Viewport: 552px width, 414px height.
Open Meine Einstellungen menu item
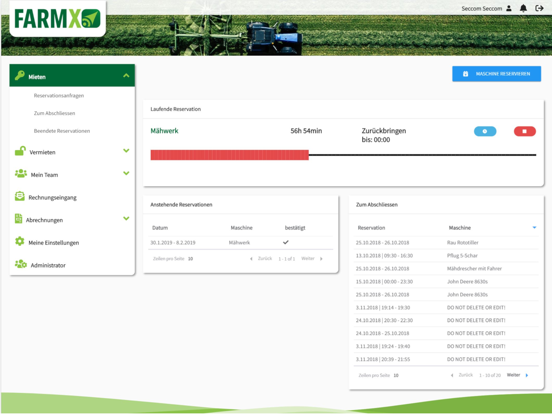coord(54,243)
